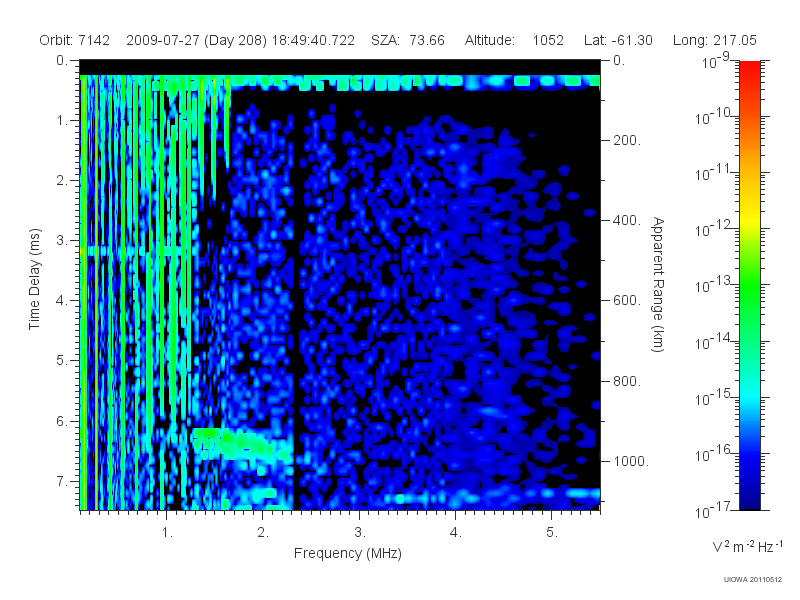Click the '0.' time delay tick label
This screenshot has width=800, height=600.
[62, 60]
